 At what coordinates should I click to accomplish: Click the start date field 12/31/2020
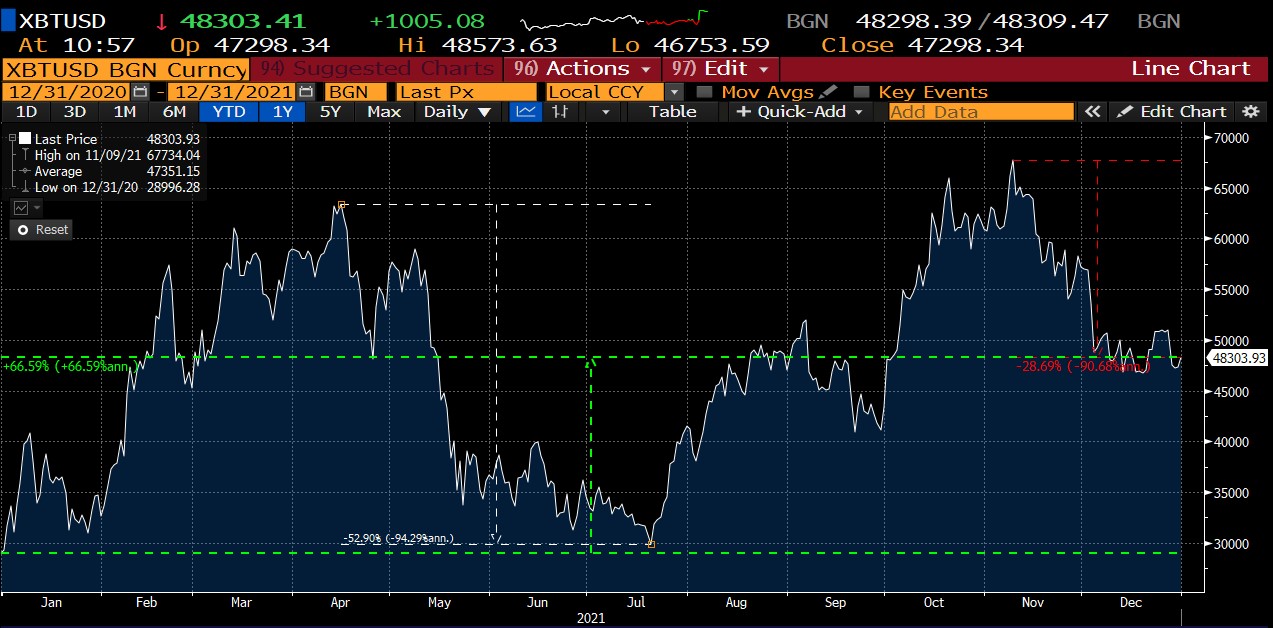coord(67,91)
